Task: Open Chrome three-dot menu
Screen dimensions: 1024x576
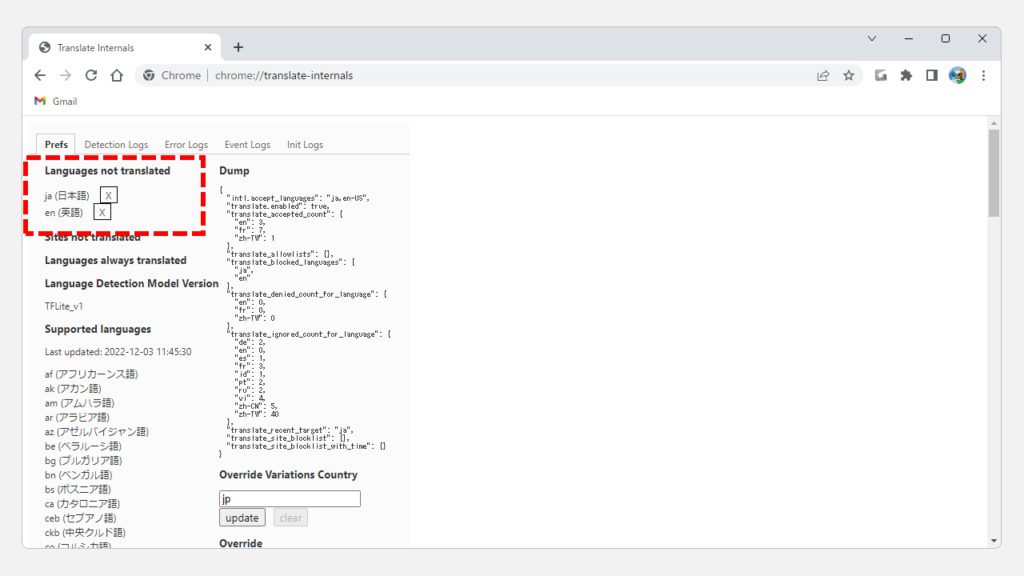Action: pyautogui.click(x=983, y=75)
